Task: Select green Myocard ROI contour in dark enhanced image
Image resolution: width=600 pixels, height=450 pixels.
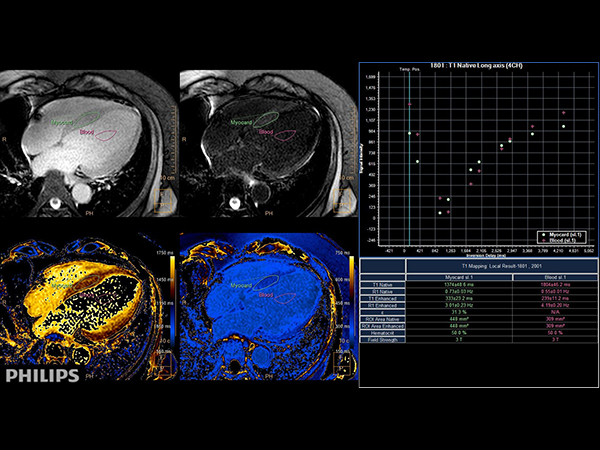Action: pos(266,119)
